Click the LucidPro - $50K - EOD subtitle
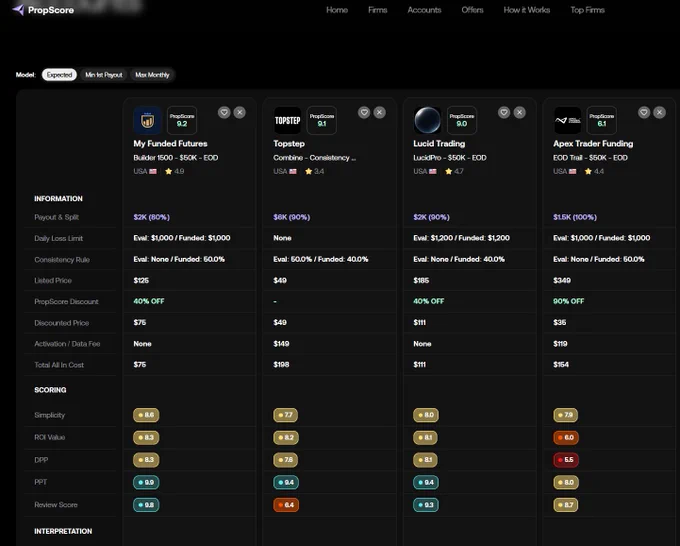This screenshot has height=546, width=680. click(450, 157)
